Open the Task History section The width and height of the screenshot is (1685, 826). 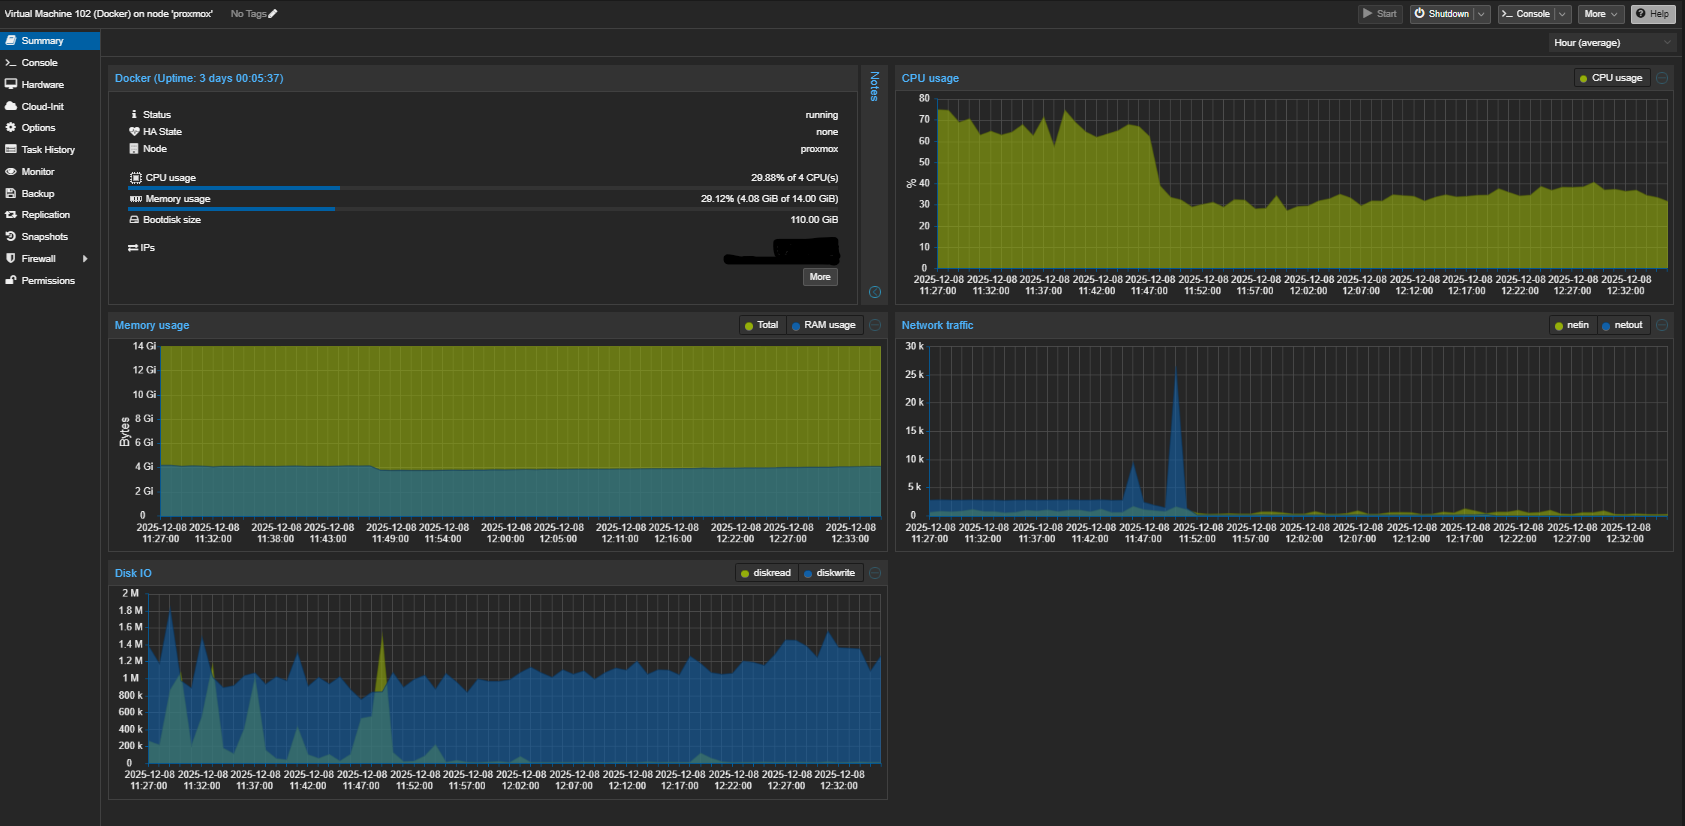pyautogui.click(x=48, y=150)
